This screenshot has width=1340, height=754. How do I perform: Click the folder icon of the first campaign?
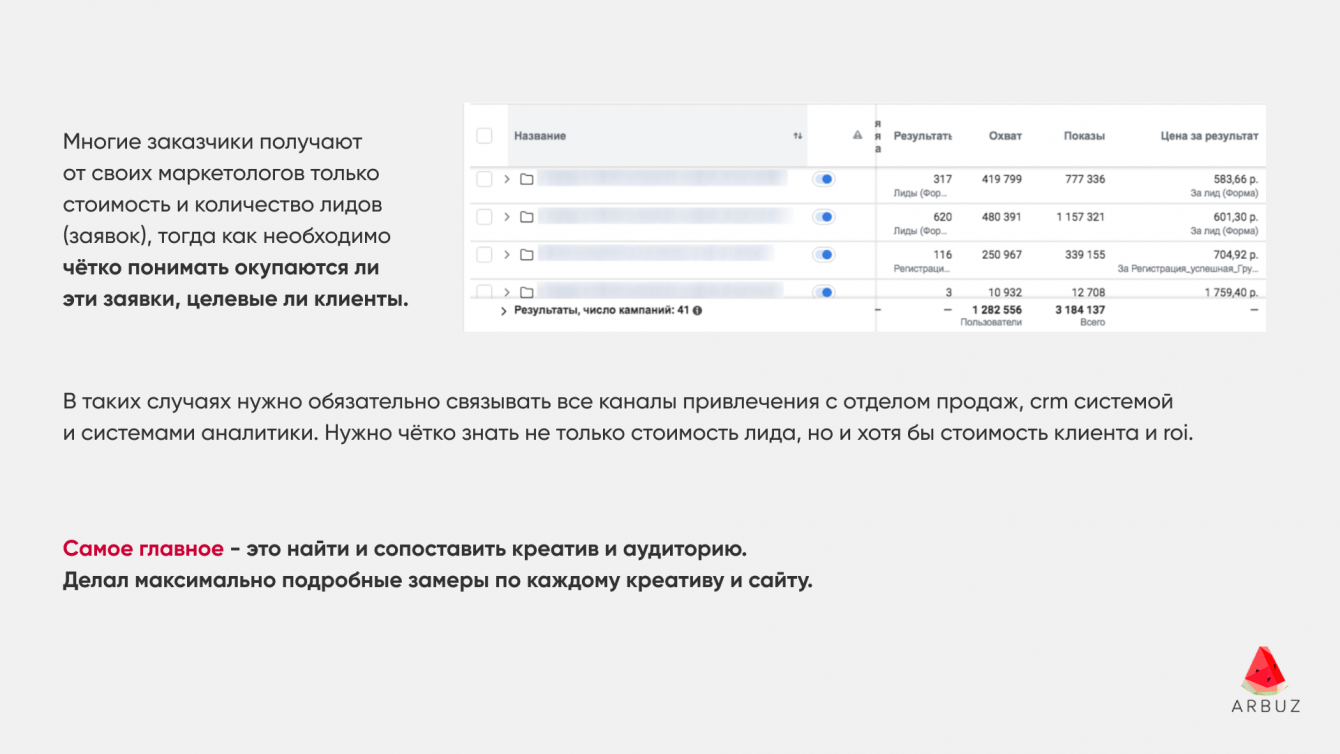[527, 179]
